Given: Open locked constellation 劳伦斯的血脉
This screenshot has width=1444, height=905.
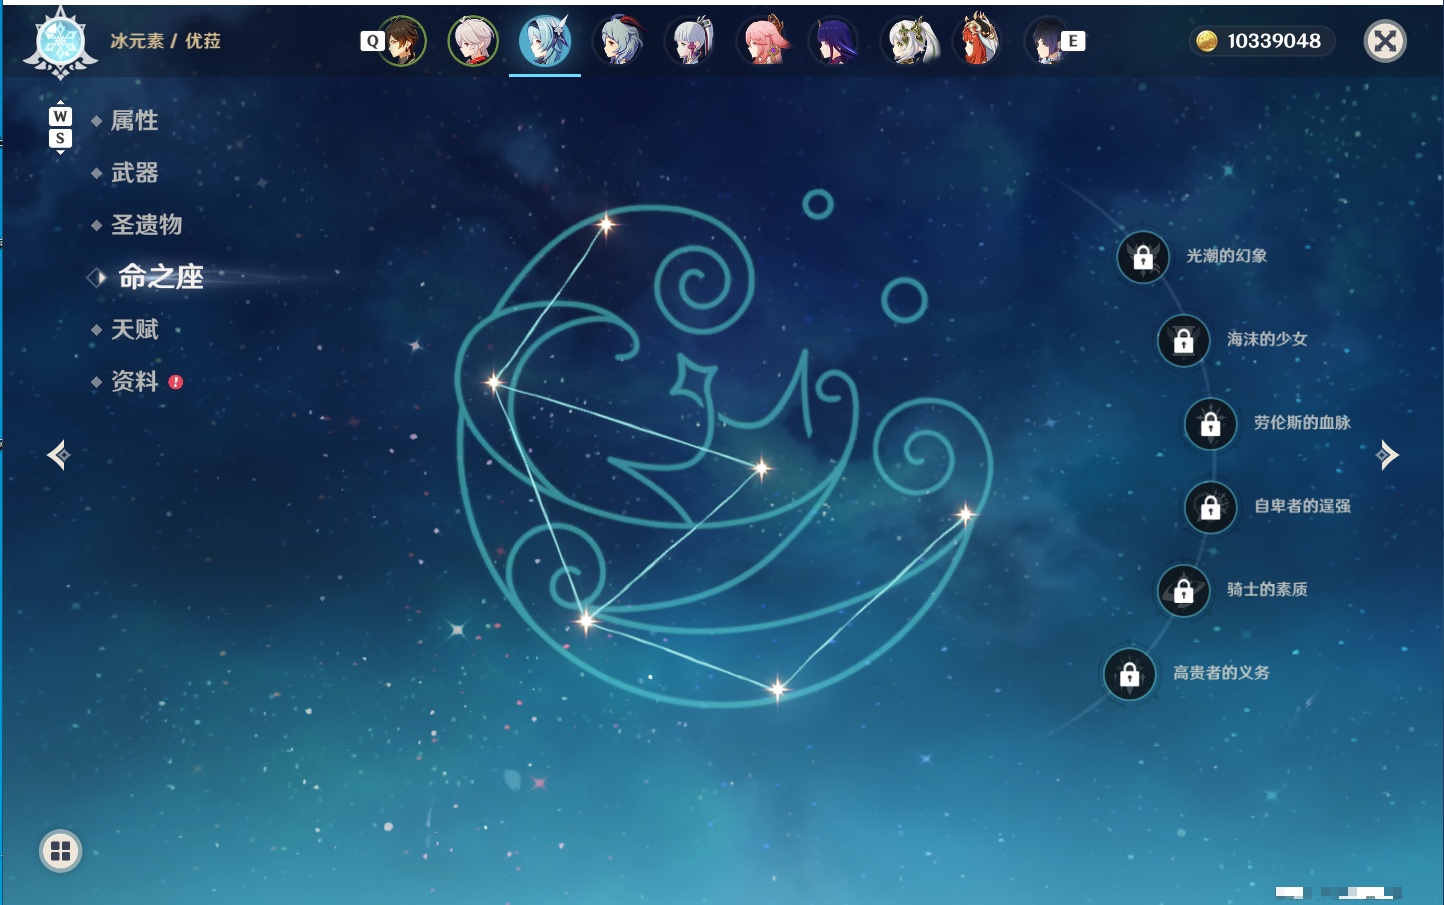Looking at the screenshot, I should pos(1268,423).
